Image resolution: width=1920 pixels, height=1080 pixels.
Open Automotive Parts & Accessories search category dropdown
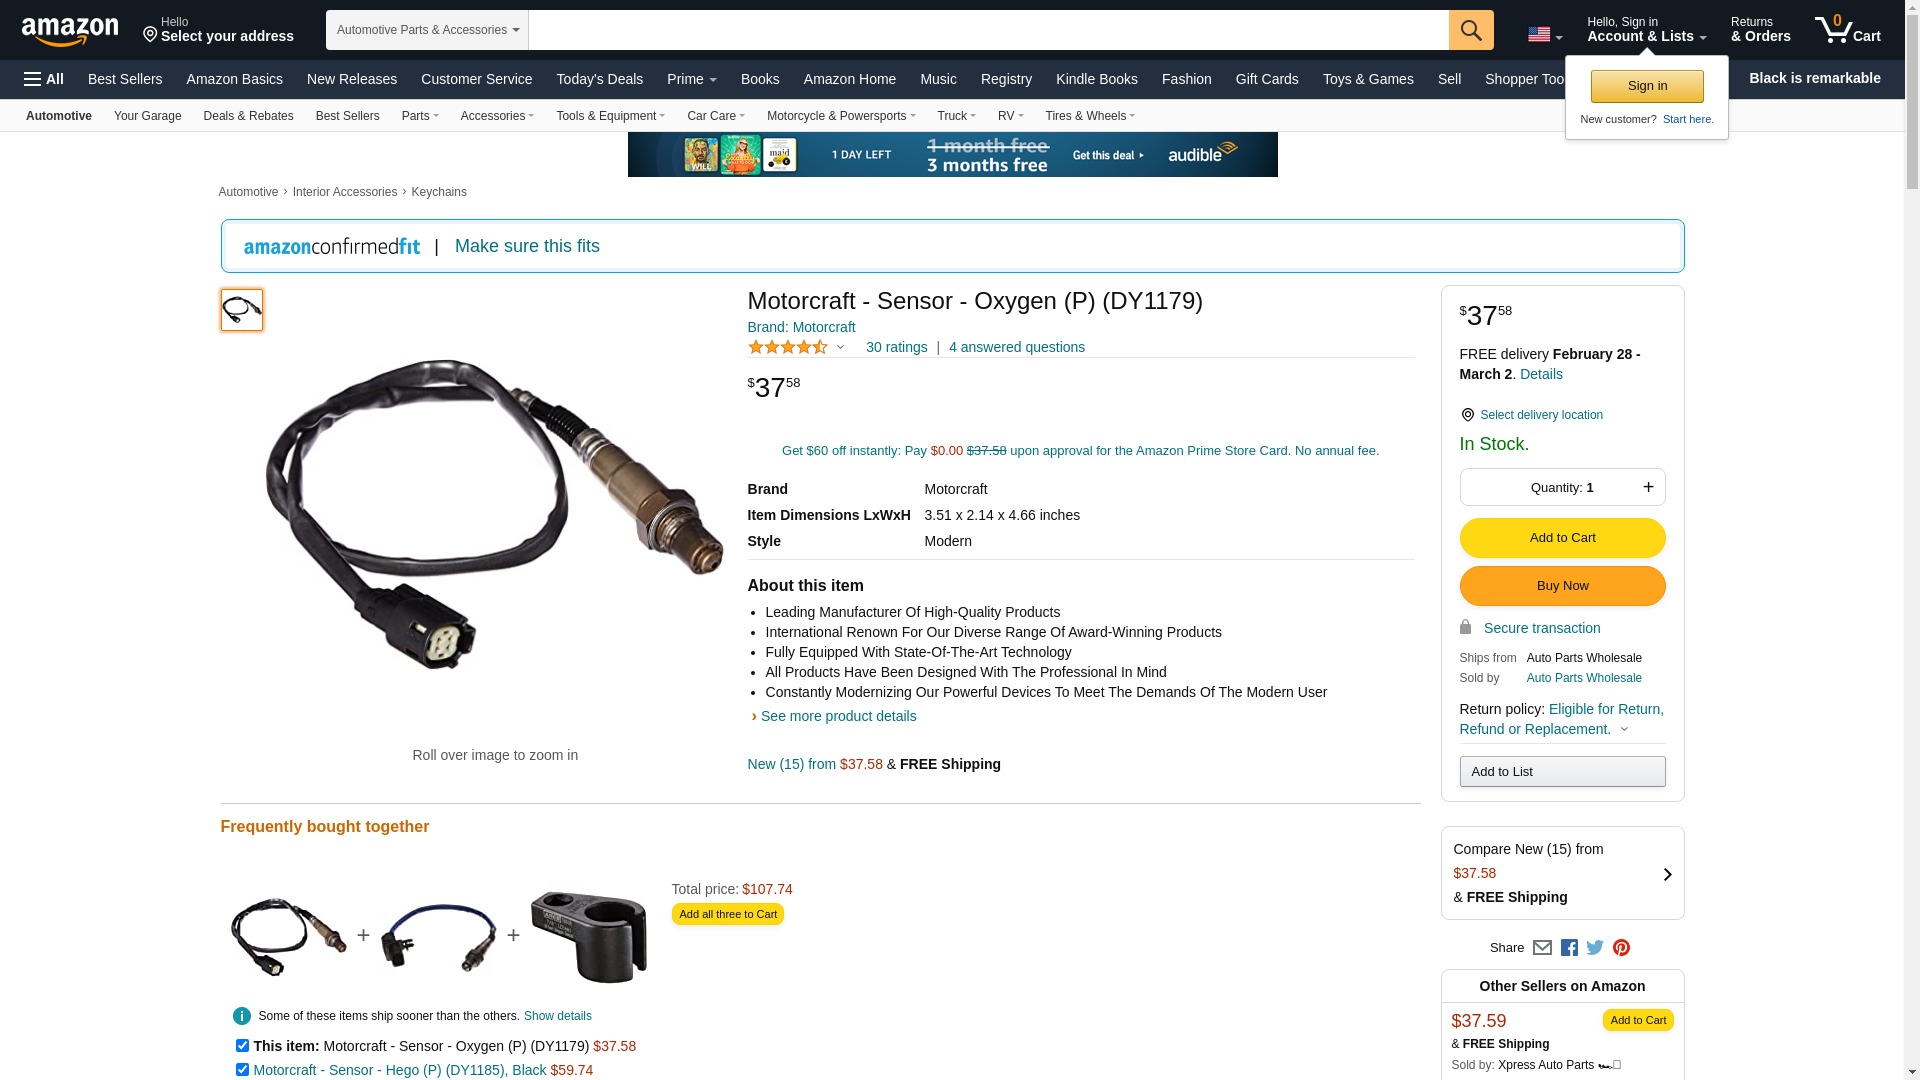coord(427,30)
